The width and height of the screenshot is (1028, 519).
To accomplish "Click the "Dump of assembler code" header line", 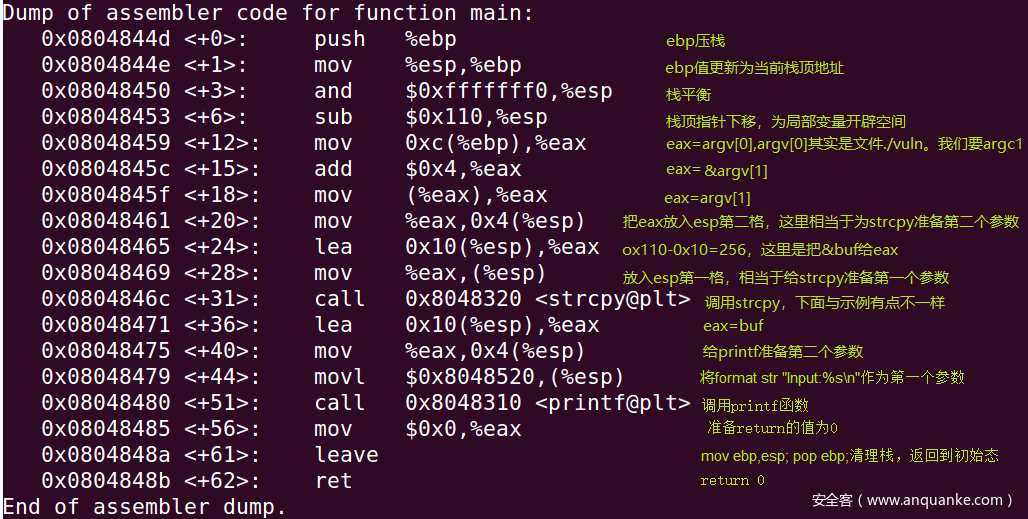I will (x=268, y=13).
